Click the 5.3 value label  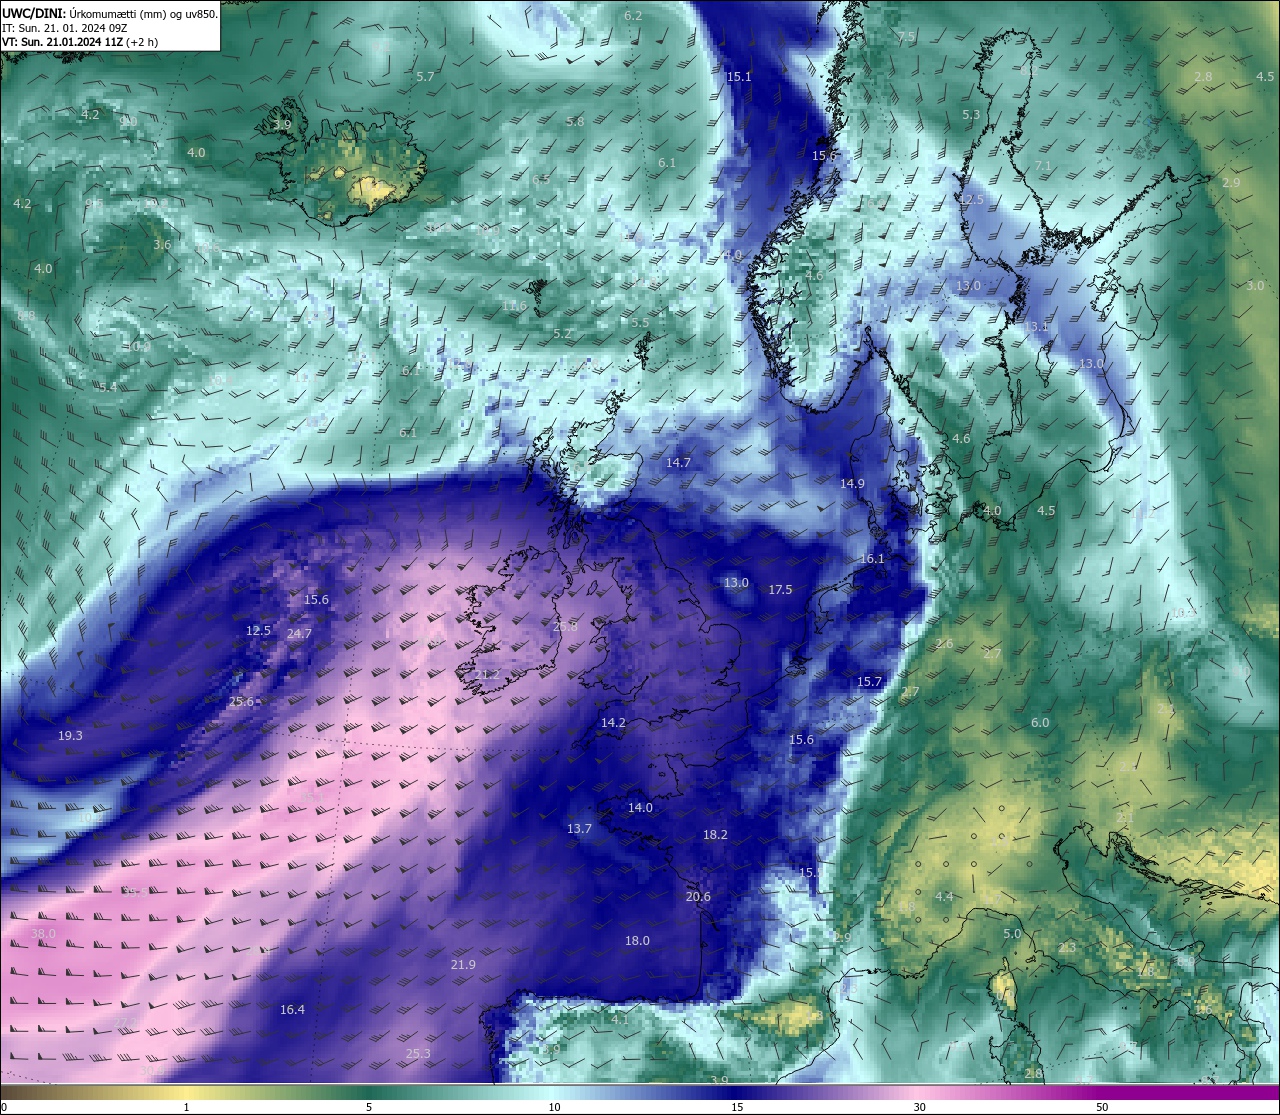click(971, 115)
